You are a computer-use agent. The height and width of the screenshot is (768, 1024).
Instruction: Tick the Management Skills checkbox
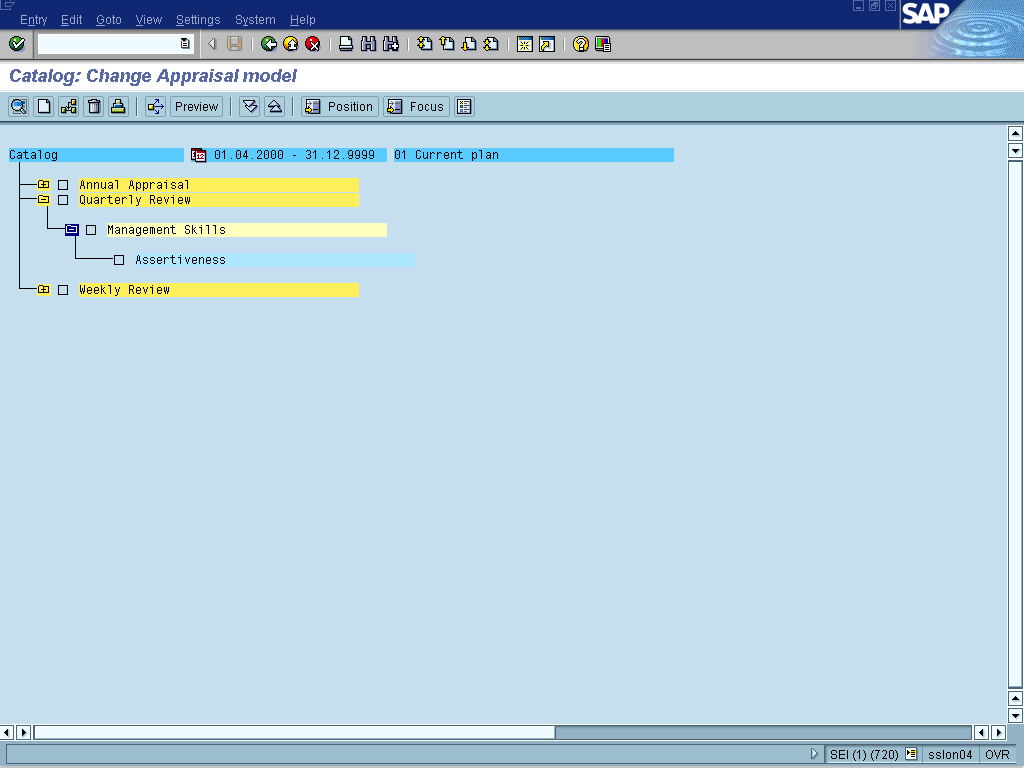click(x=91, y=230)
